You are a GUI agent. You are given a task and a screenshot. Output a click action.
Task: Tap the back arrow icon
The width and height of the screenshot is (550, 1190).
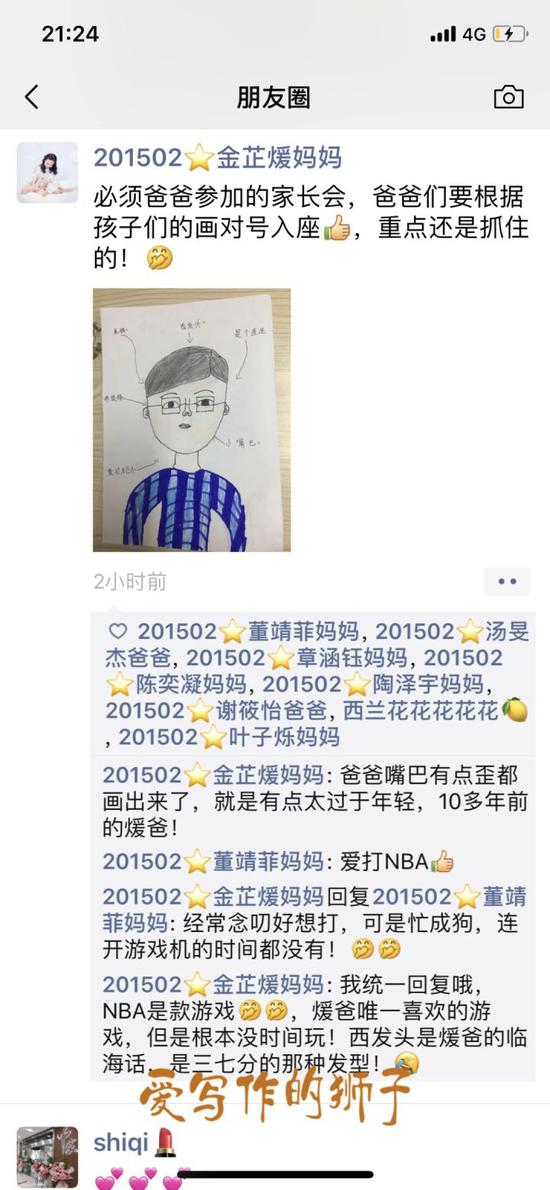coord(31,97)
